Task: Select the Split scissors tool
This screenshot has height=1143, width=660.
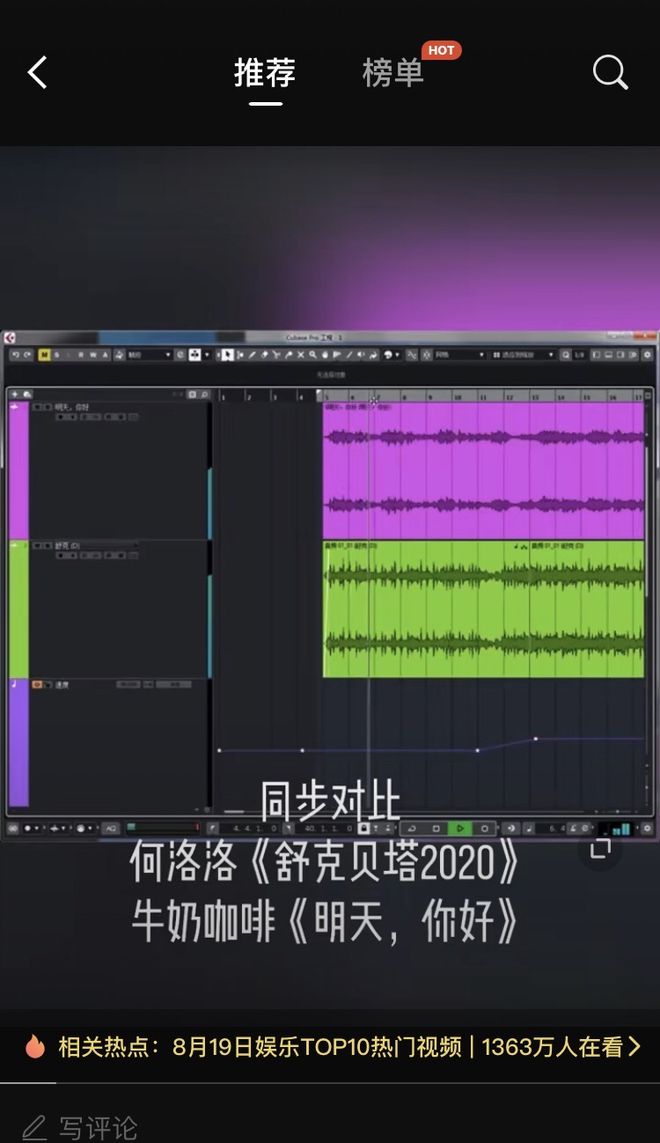Action: (277, 355)
